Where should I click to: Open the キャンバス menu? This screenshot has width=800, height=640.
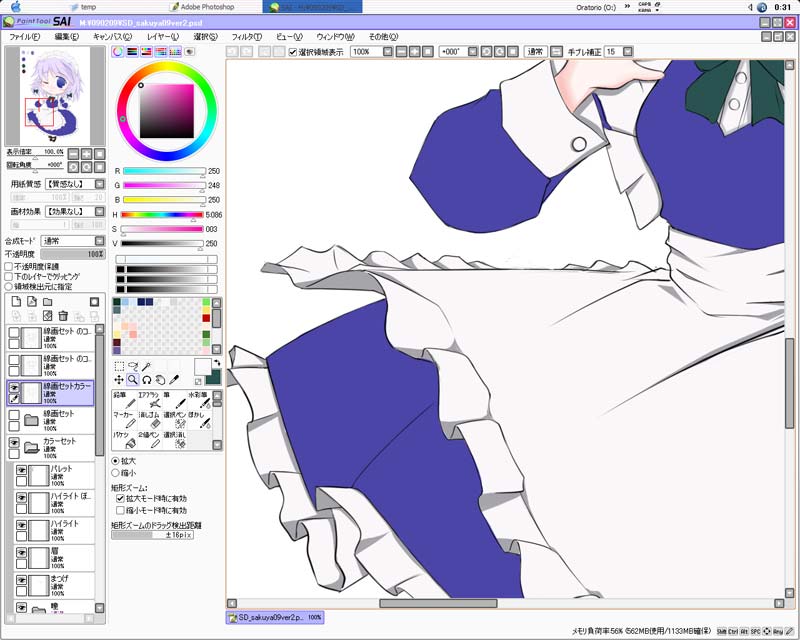[112, 37]
